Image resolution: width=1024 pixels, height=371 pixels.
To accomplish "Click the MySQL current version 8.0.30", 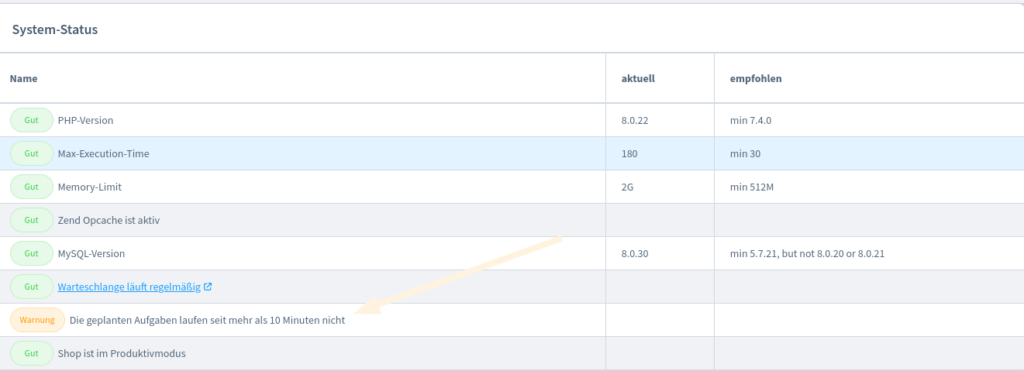I will pyautogui.click(x=635, y=253).
